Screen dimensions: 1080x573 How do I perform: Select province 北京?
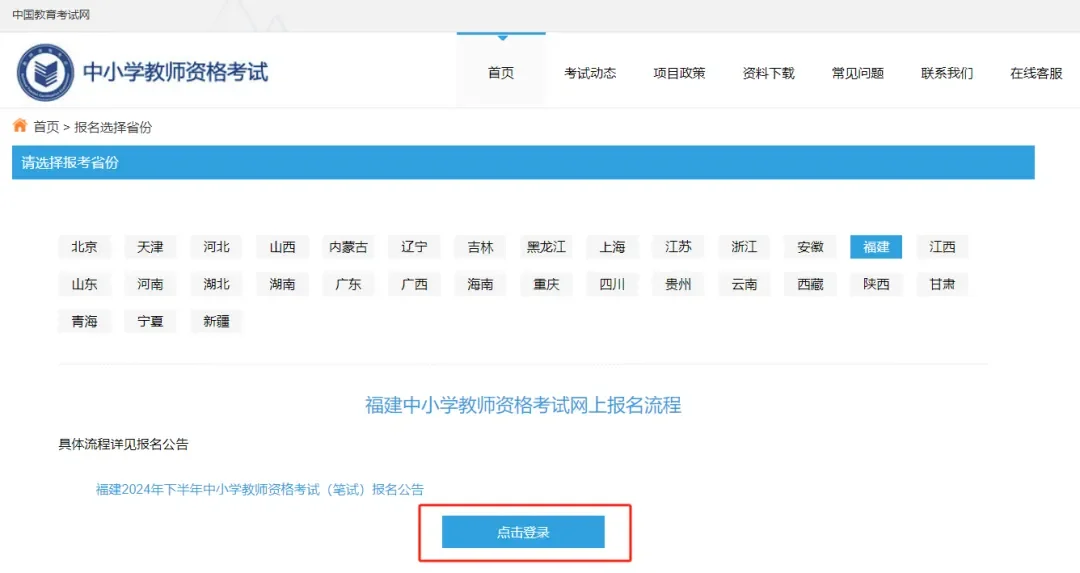click(x=84, y=247)
